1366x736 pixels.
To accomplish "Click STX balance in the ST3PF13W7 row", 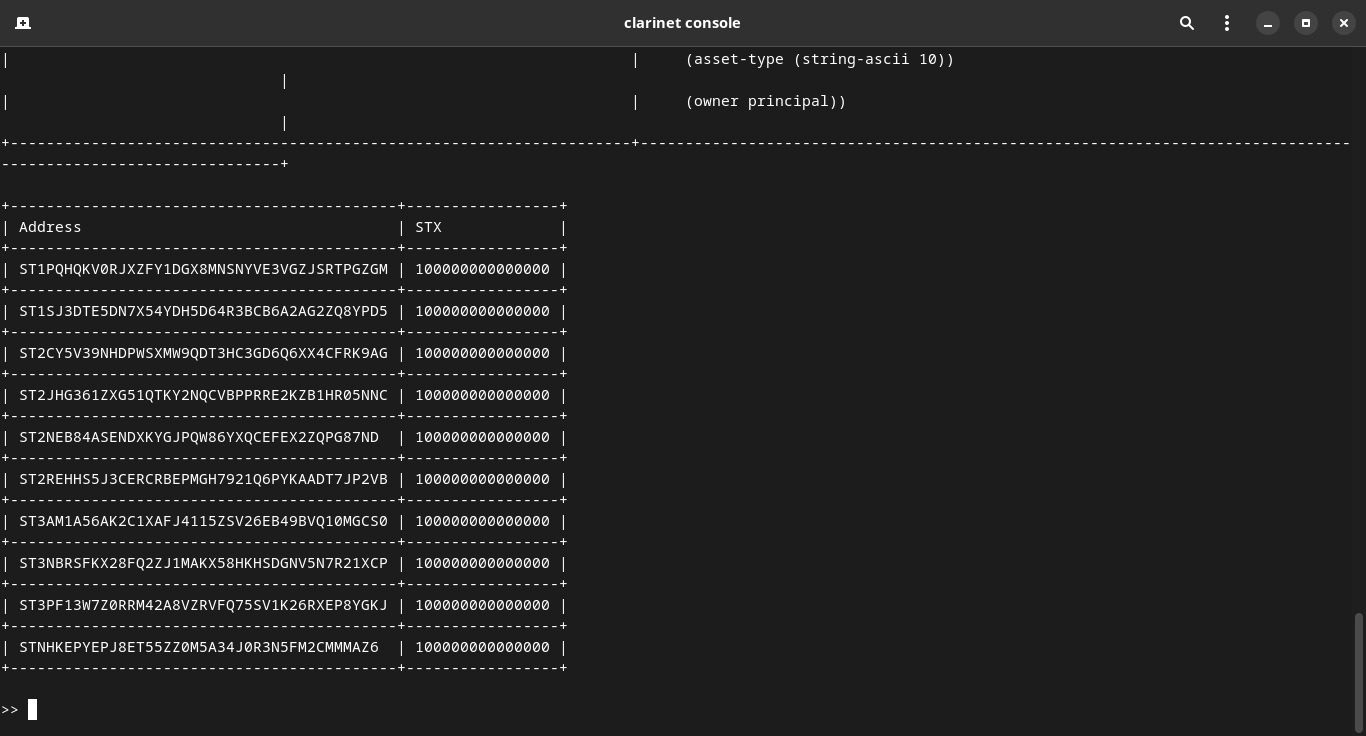I will click(x=482, y=605).
